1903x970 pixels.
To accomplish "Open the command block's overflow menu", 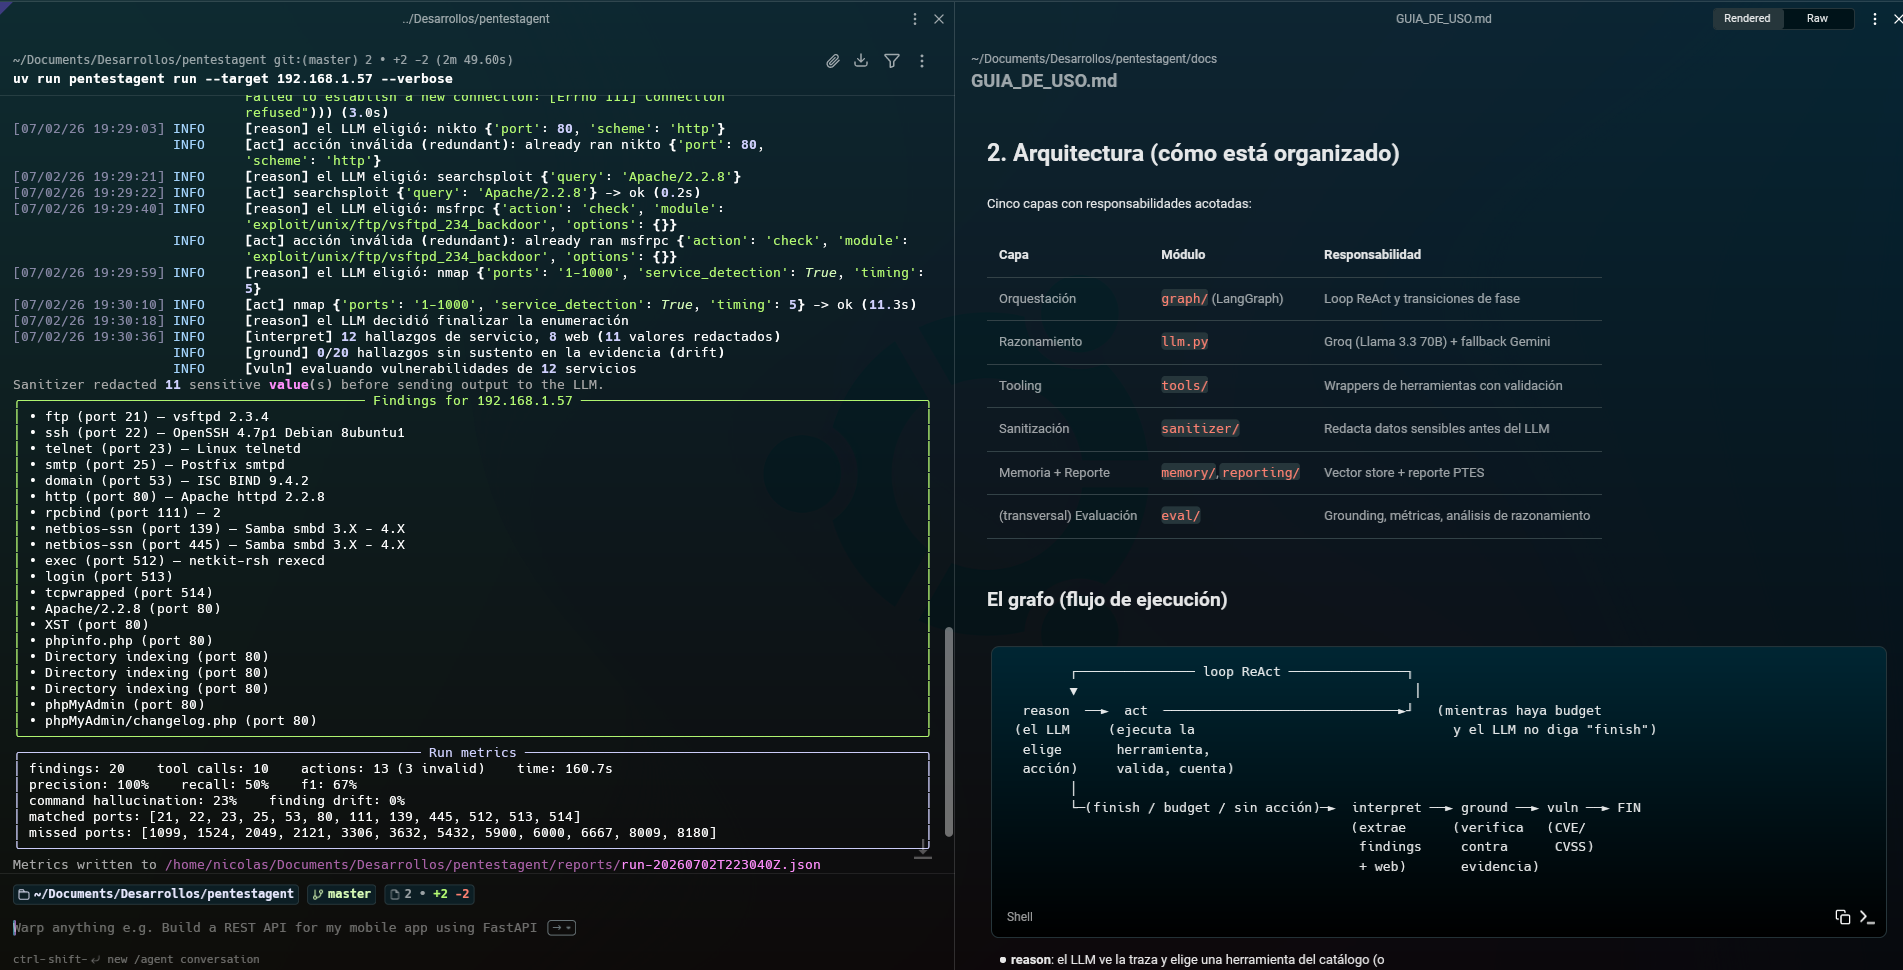I will [922, 61].
